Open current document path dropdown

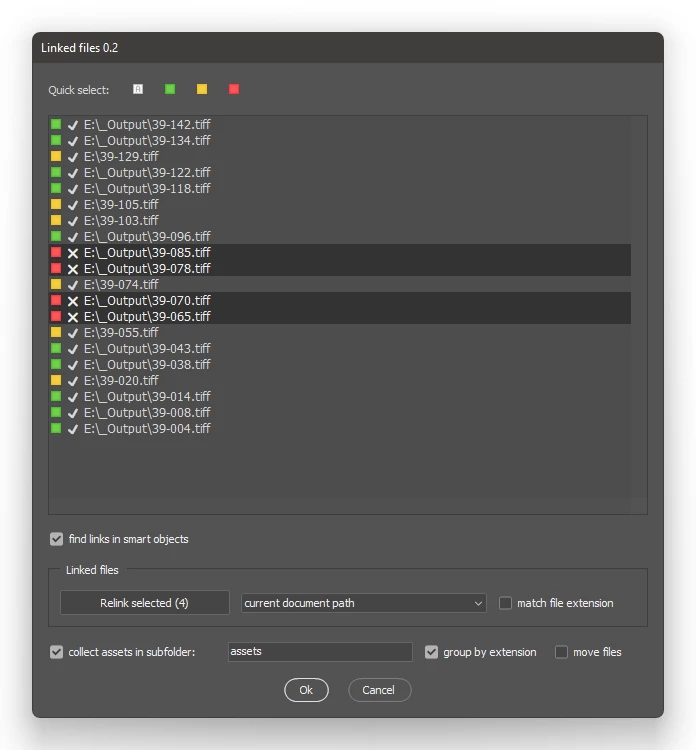tap(364, 603)
